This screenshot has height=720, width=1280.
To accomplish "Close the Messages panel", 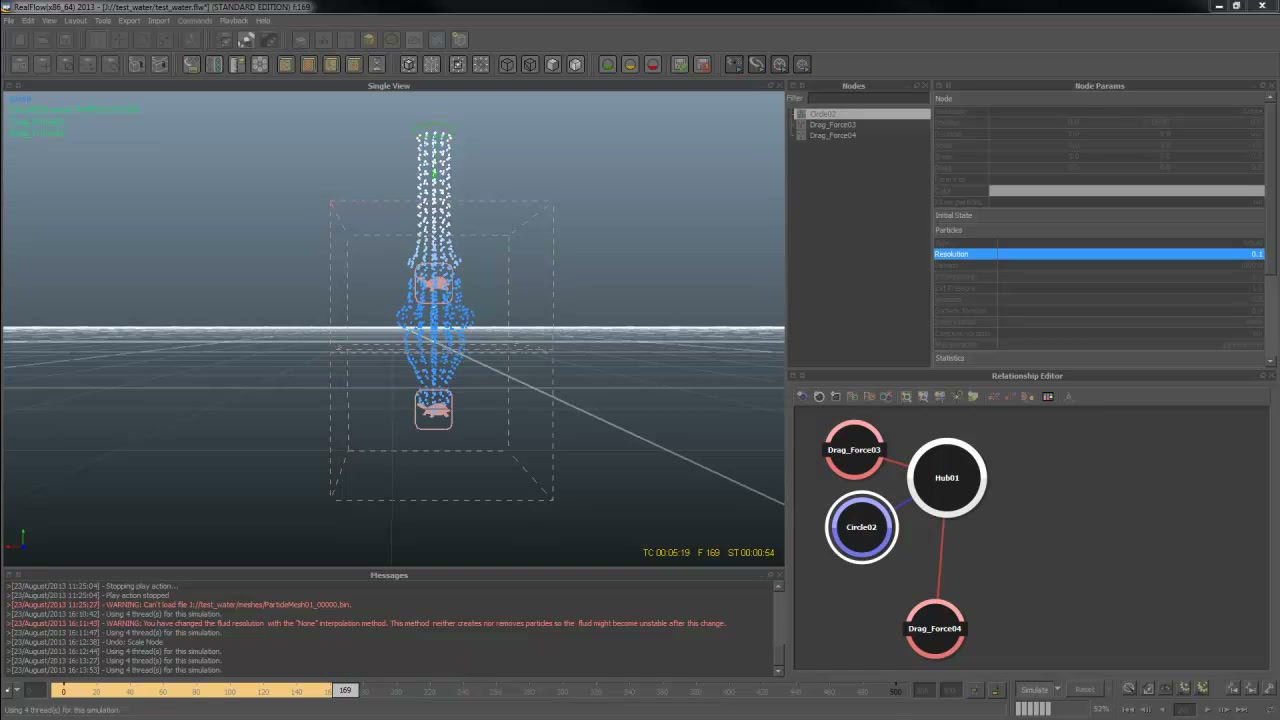I will (780, 575).
